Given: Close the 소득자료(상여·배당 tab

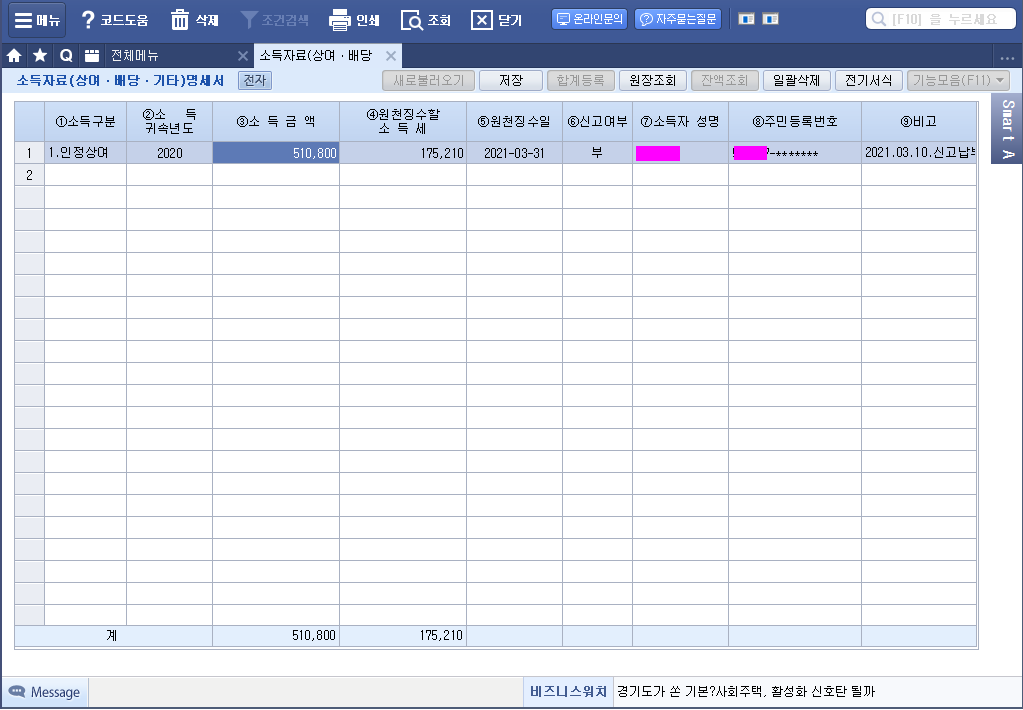Looking at the screenshot, I should [x=391, y=56].
